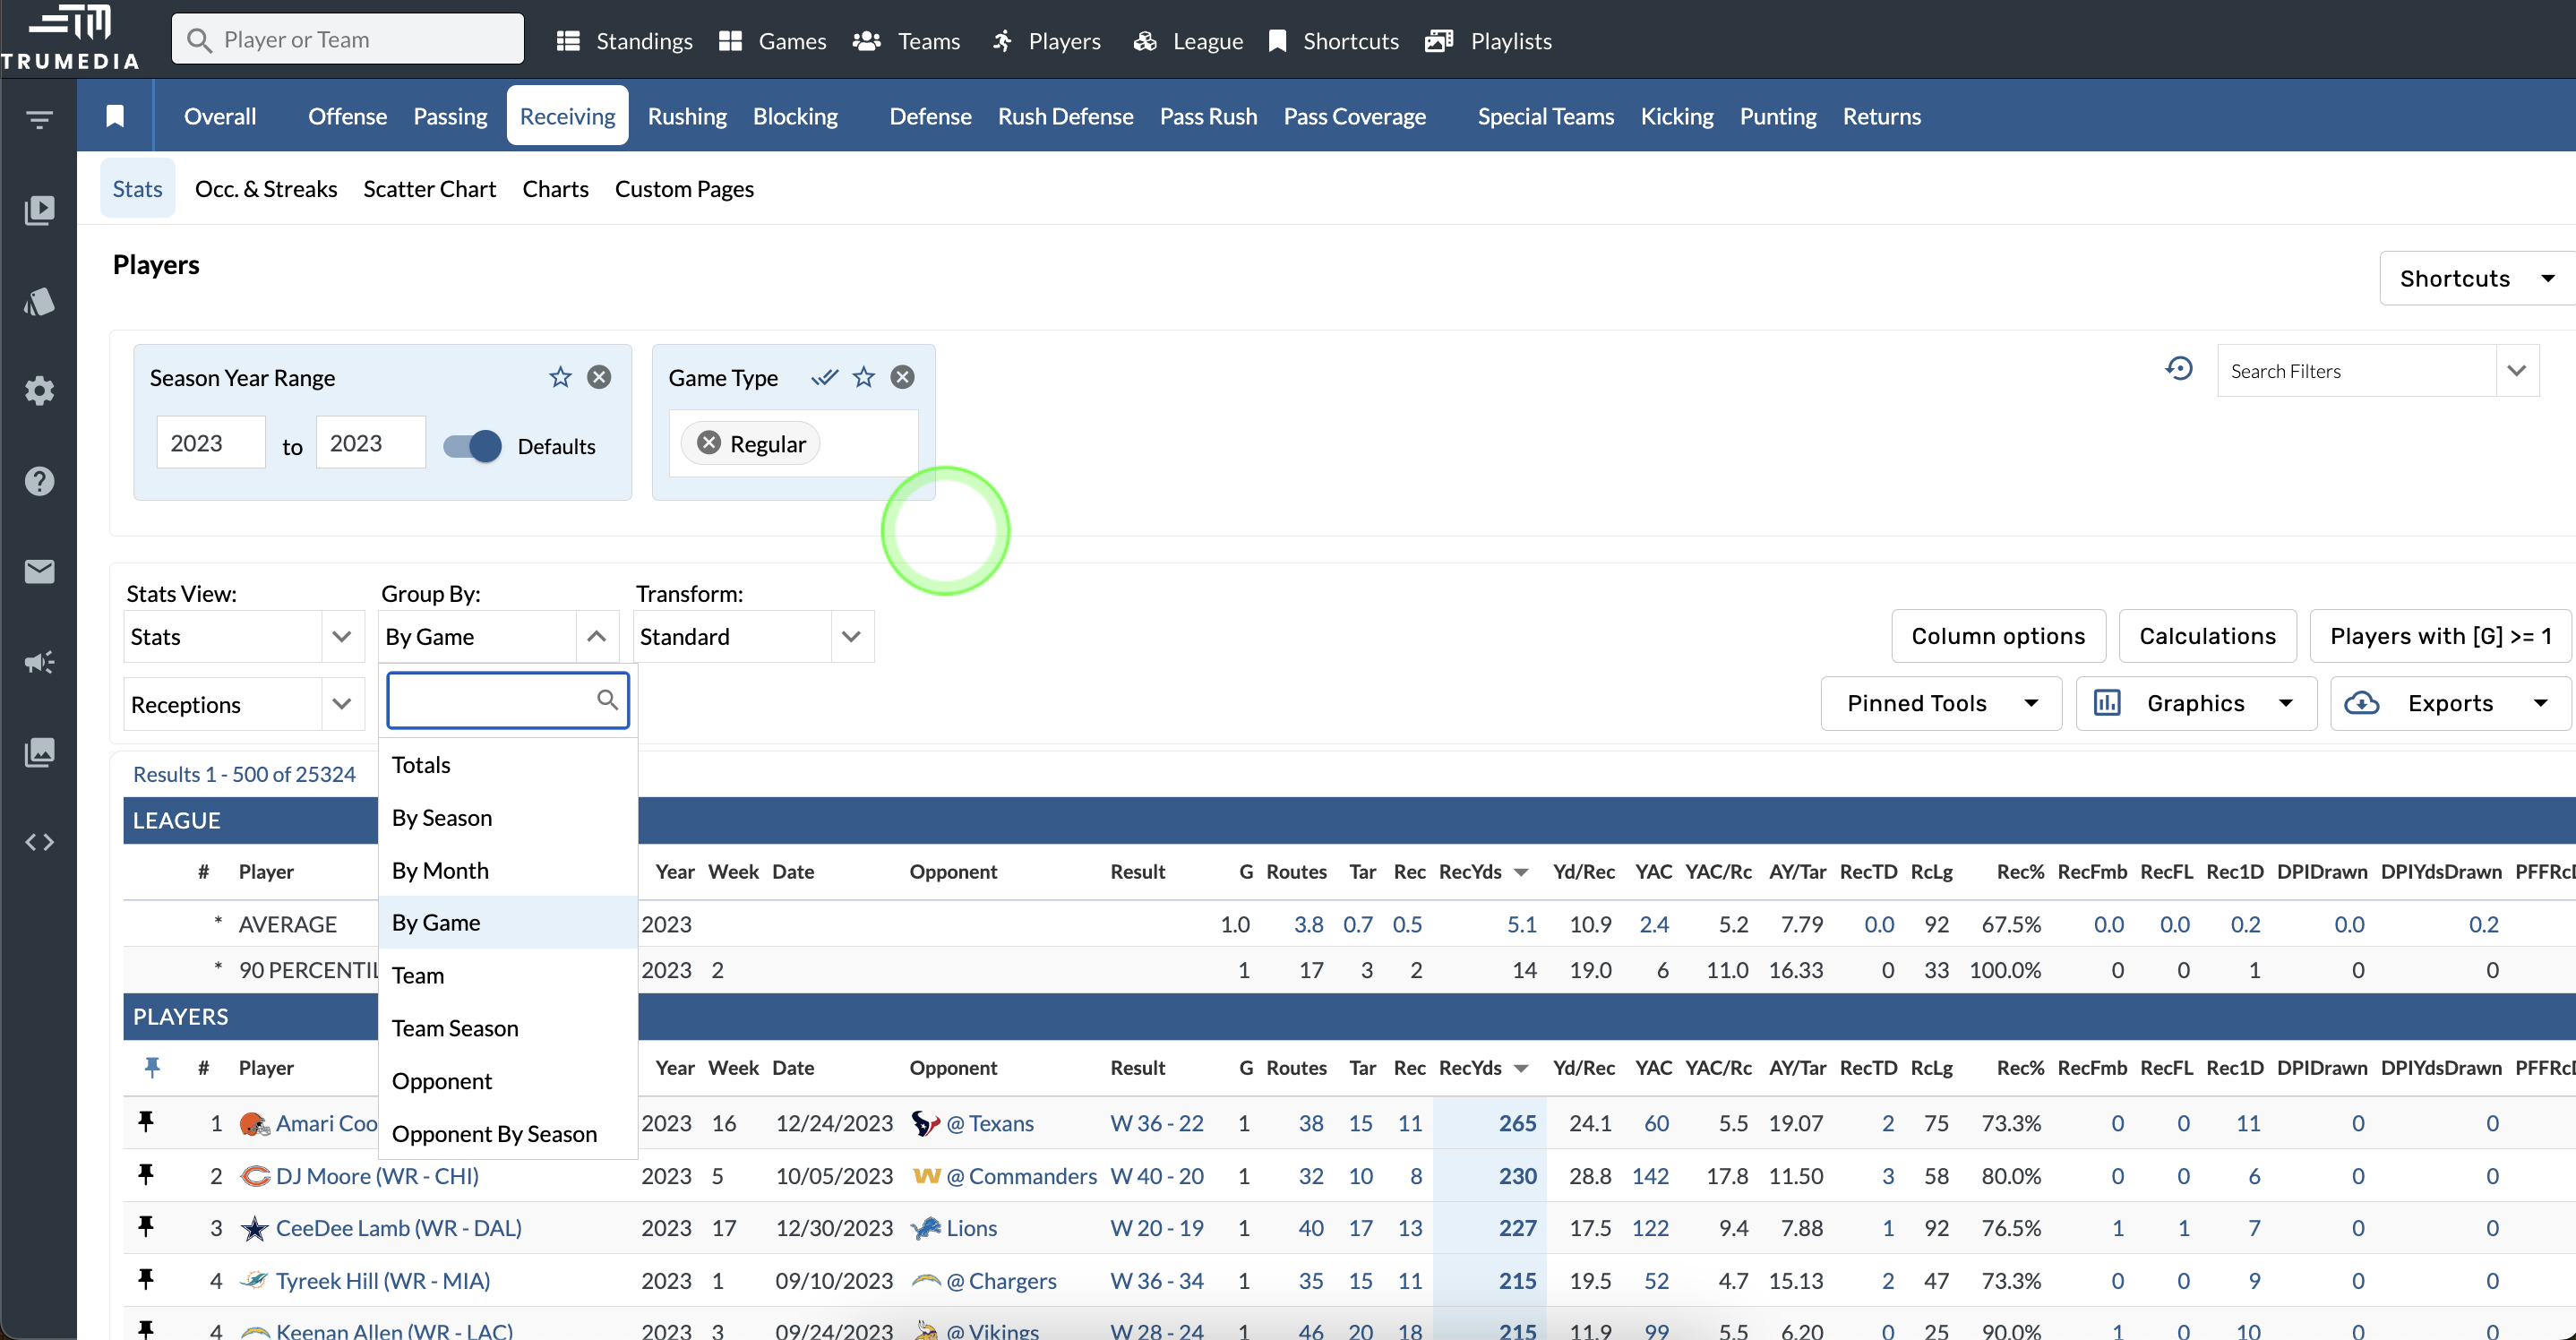Click the reset filters history icon
This screenshot has height=1340, width=2576.
pos(2179,369)
